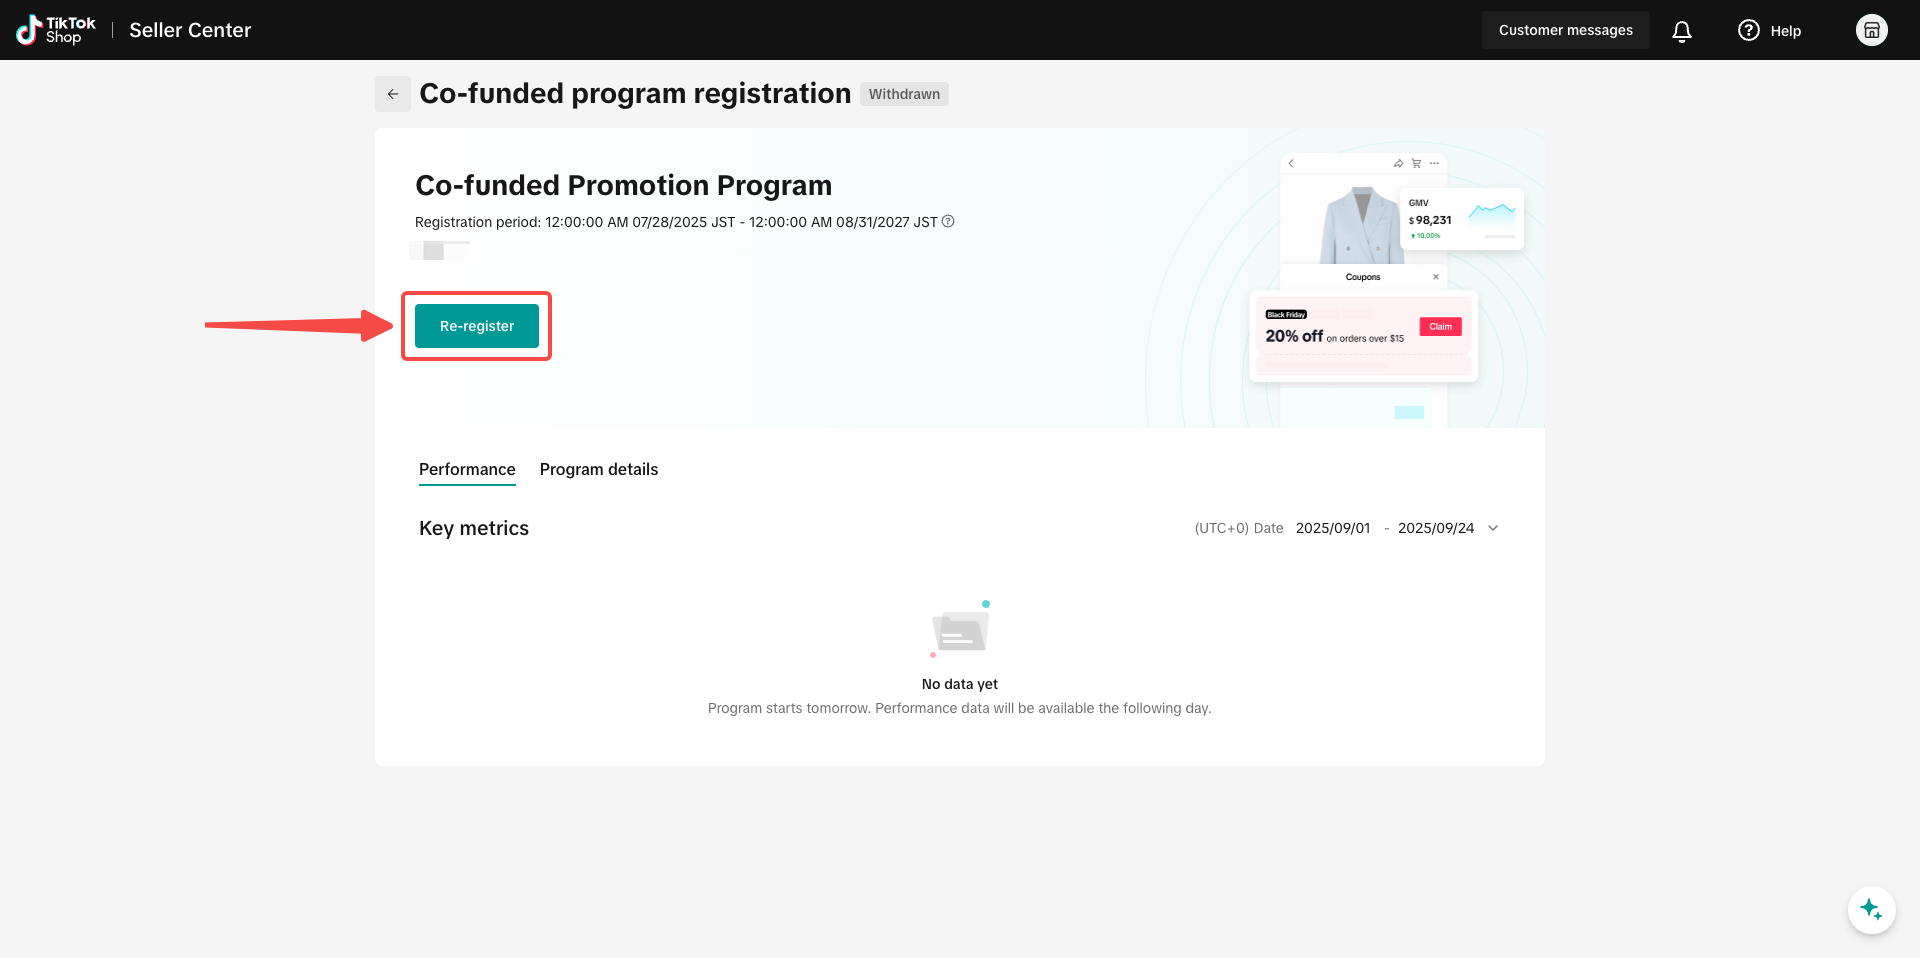Open the Program details tab
The height and width of the screenshot is (958, 1920).
(x=599, y=469)
